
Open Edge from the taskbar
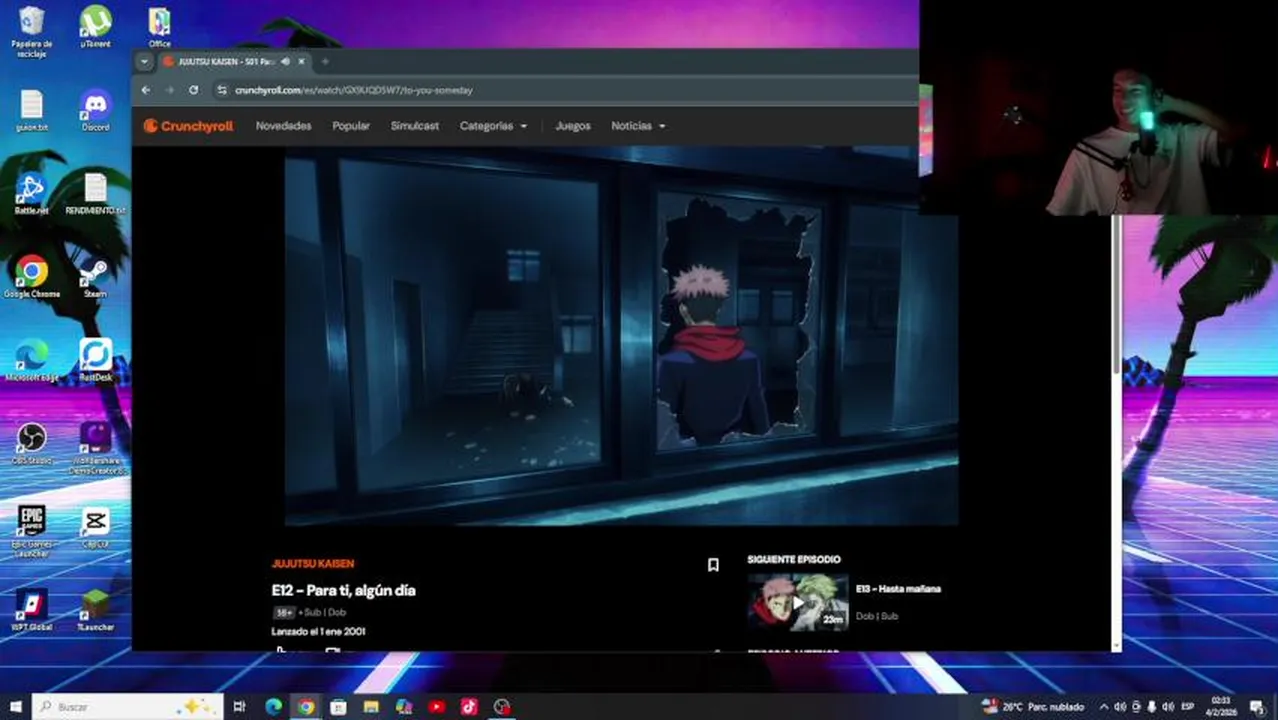[273, 707]
